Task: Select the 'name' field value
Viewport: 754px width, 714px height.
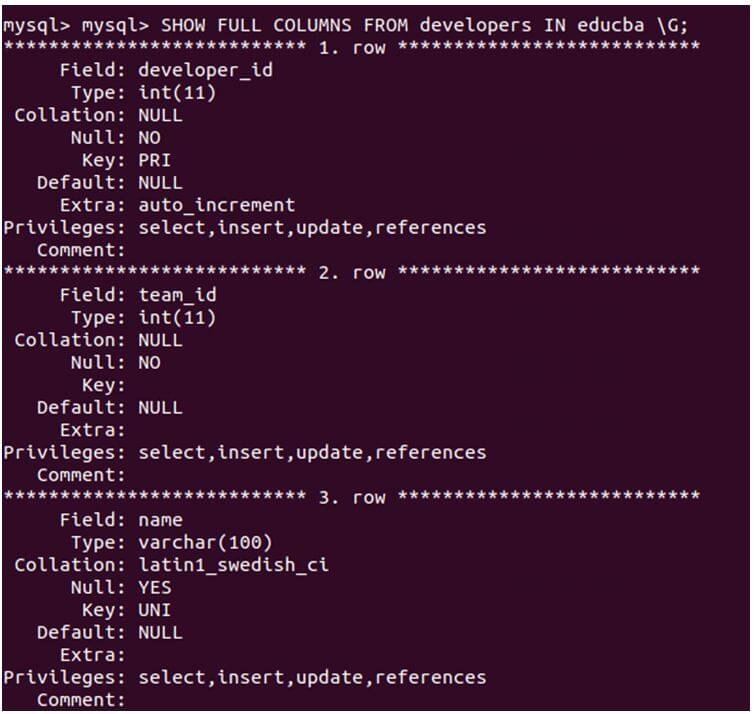Action: tap(160, 520)
